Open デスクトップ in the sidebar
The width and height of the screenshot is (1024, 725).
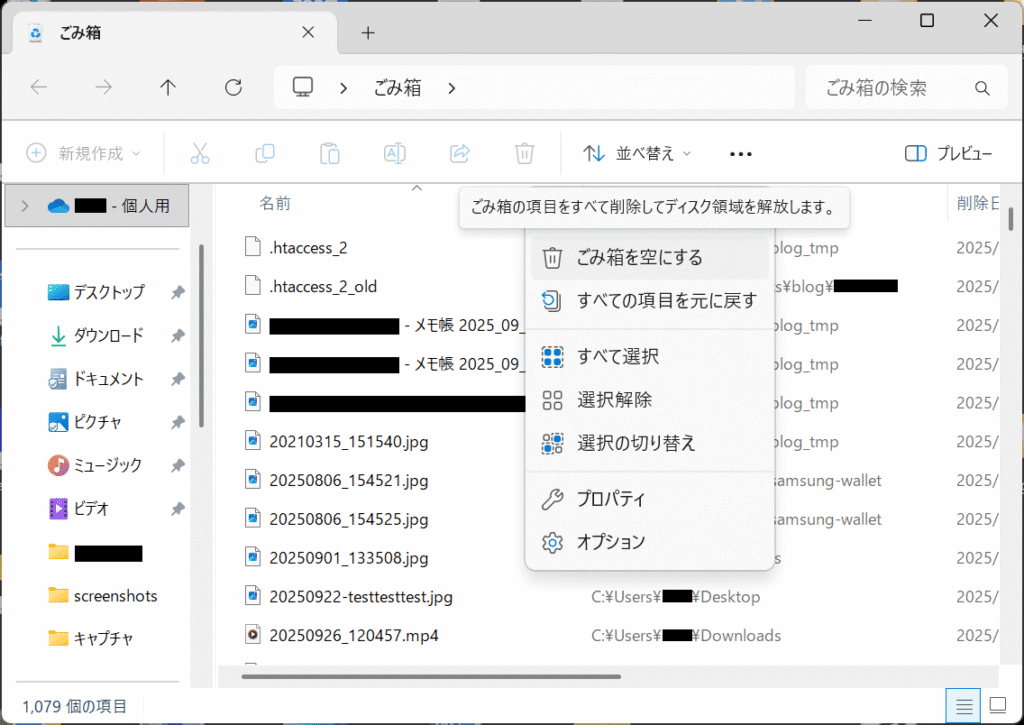(108, 292)
